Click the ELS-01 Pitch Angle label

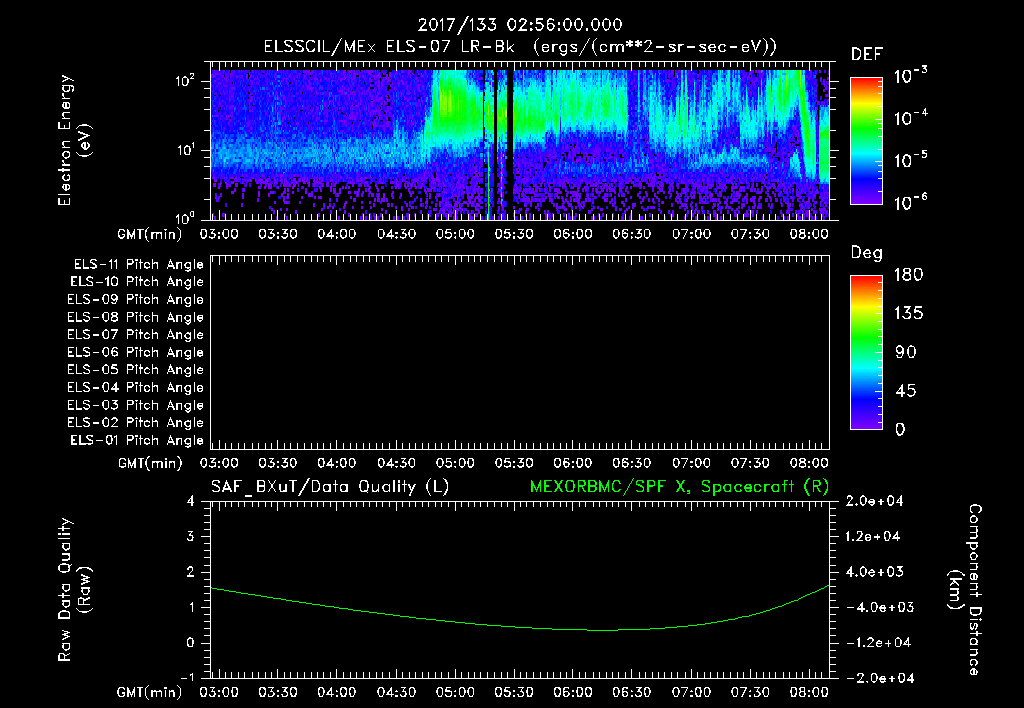pos(137,440)
